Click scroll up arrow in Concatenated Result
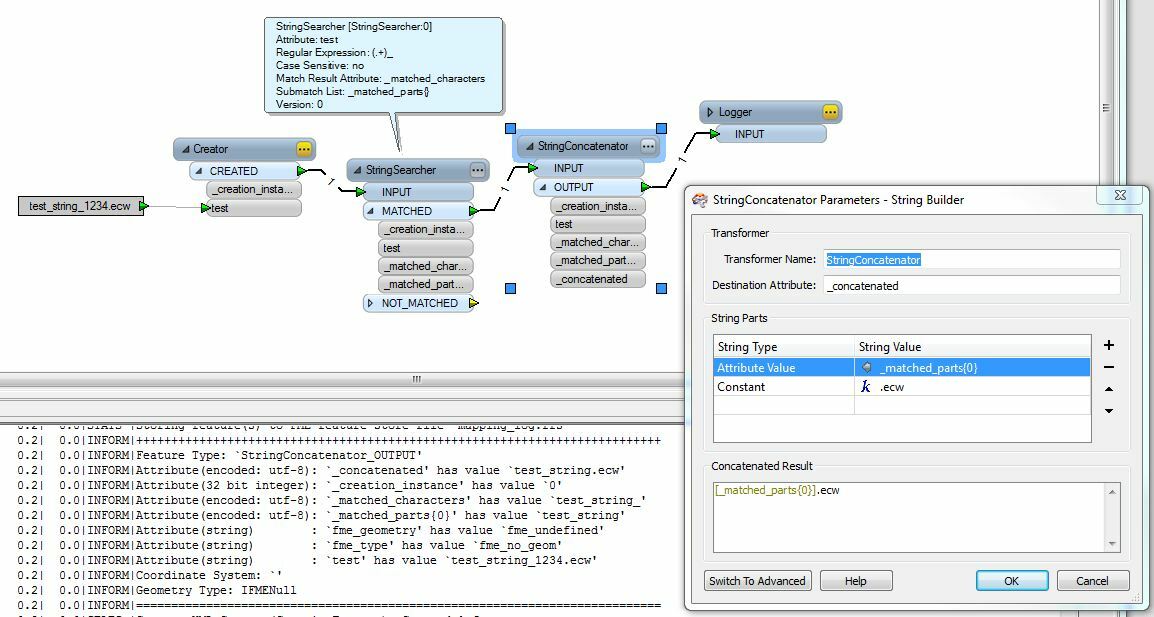Viewport: 1154px width, 617px height. [1112, 492]
